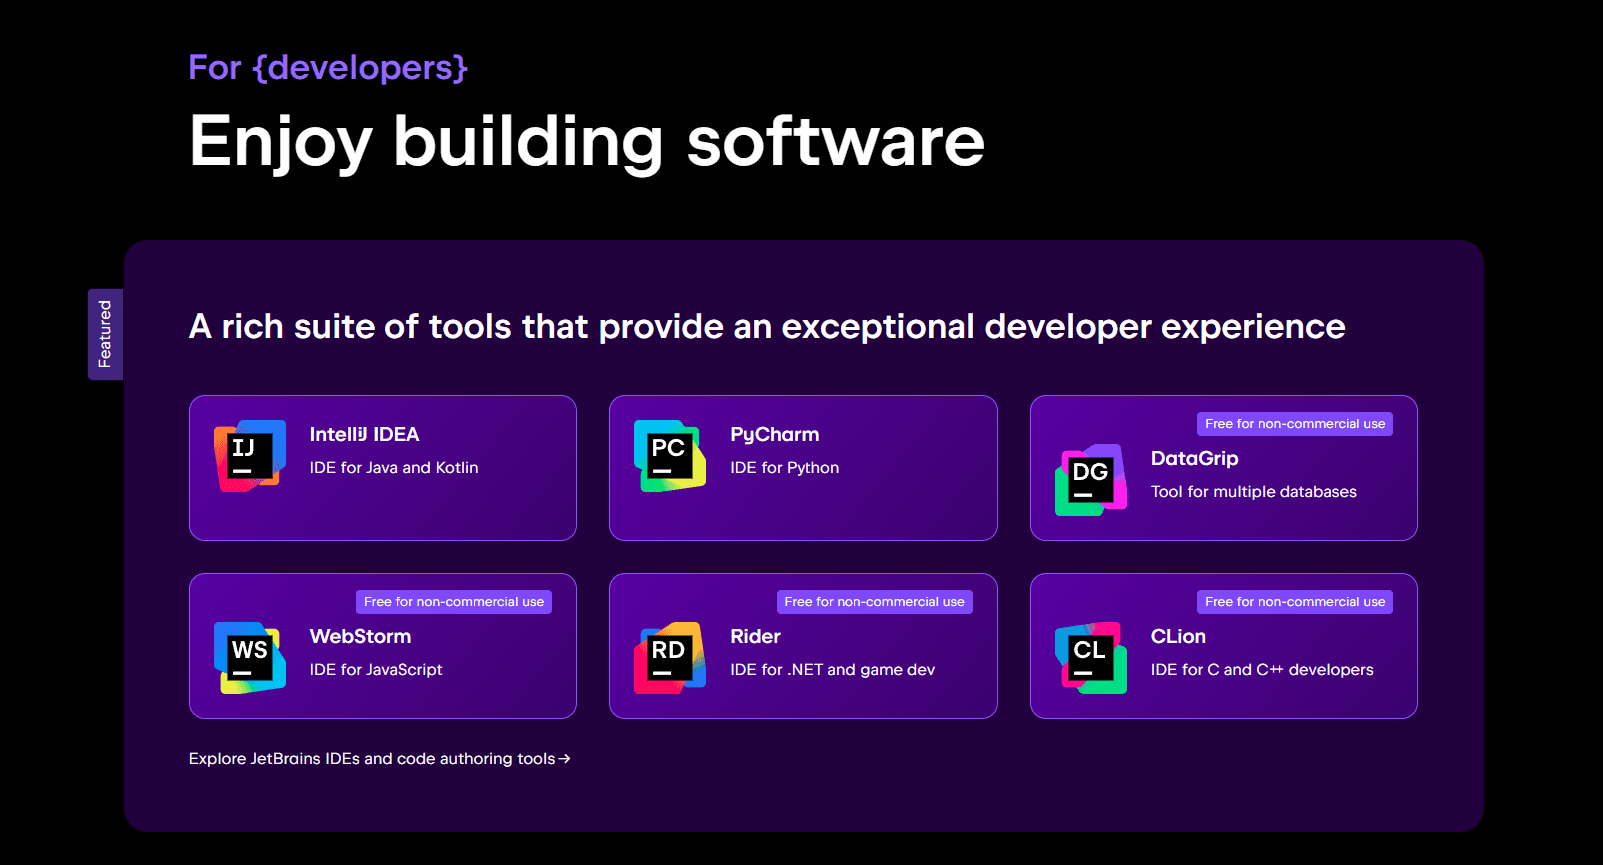Open the WebStorm product title
The image size is (1603, 865).
(360, 637)
